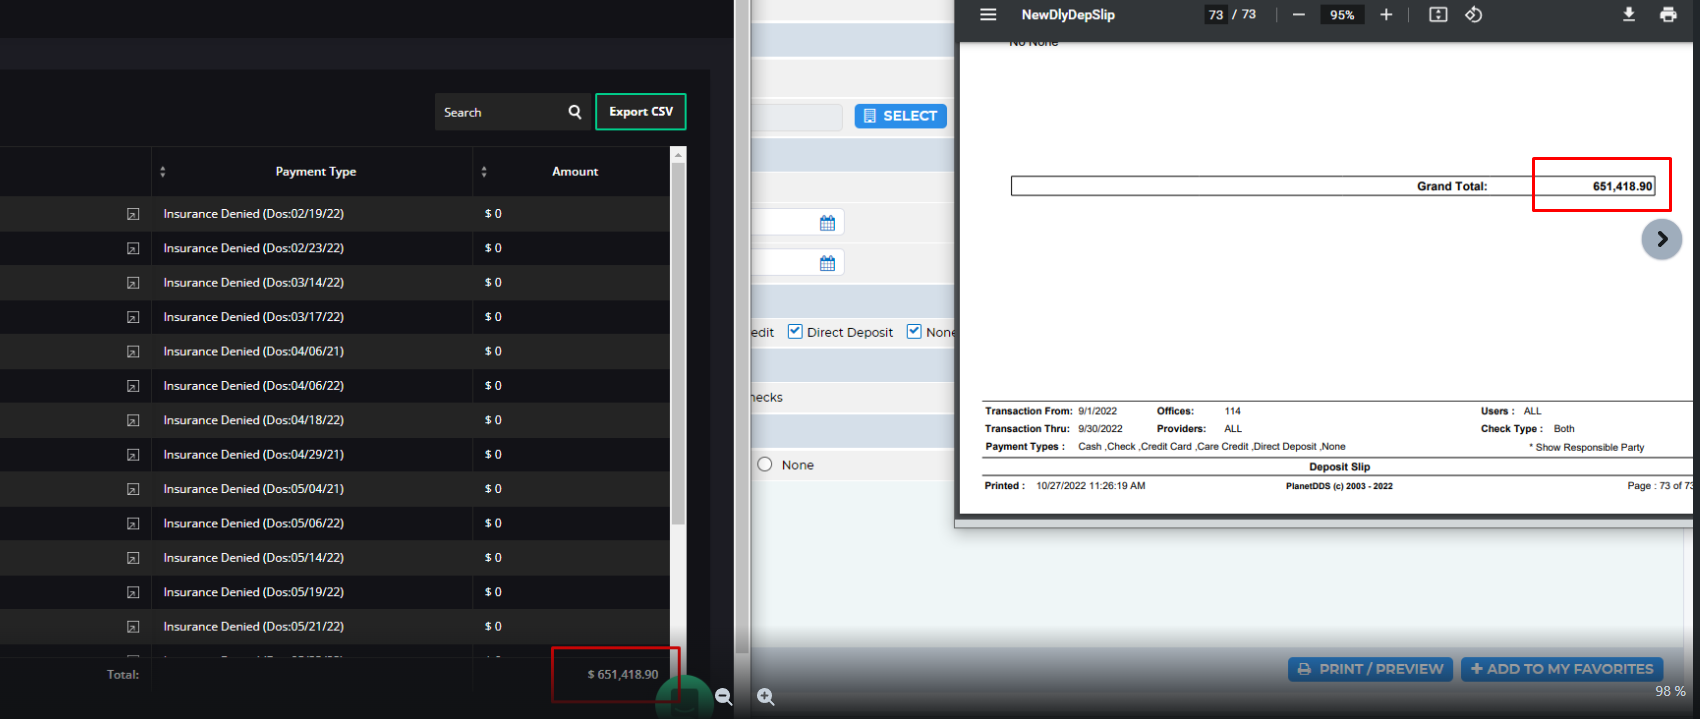Toggle the None payment type checkbox
The image size is (1700, 719).
tap(914, 331)
